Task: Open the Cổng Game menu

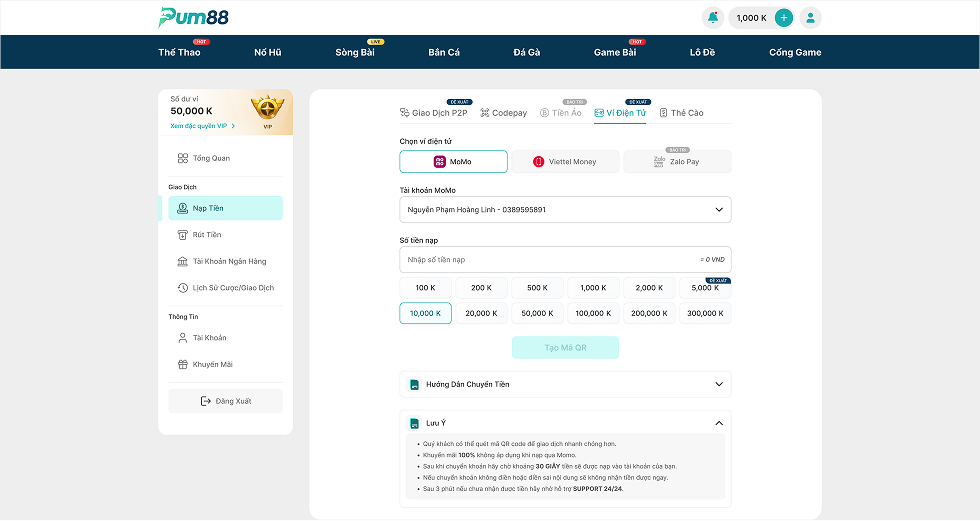Action: coord(795,52)
